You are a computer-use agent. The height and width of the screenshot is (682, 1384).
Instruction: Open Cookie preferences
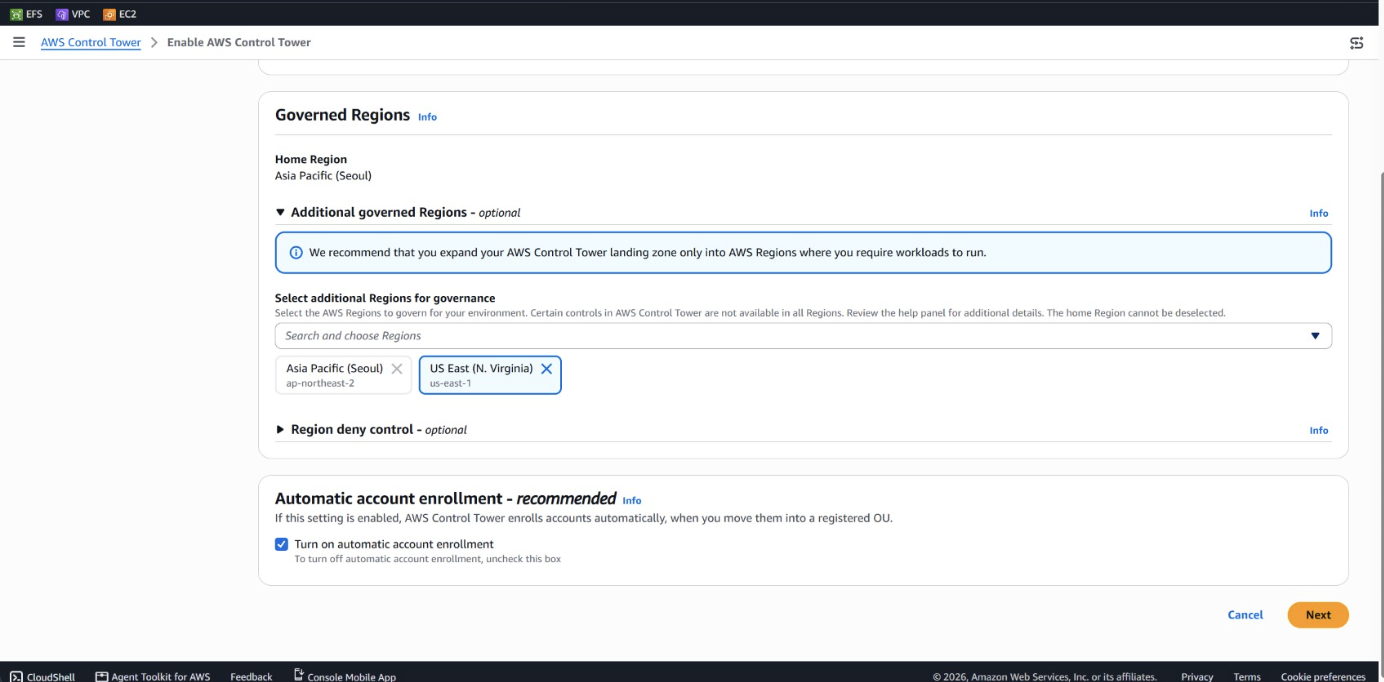[1323, 676]
